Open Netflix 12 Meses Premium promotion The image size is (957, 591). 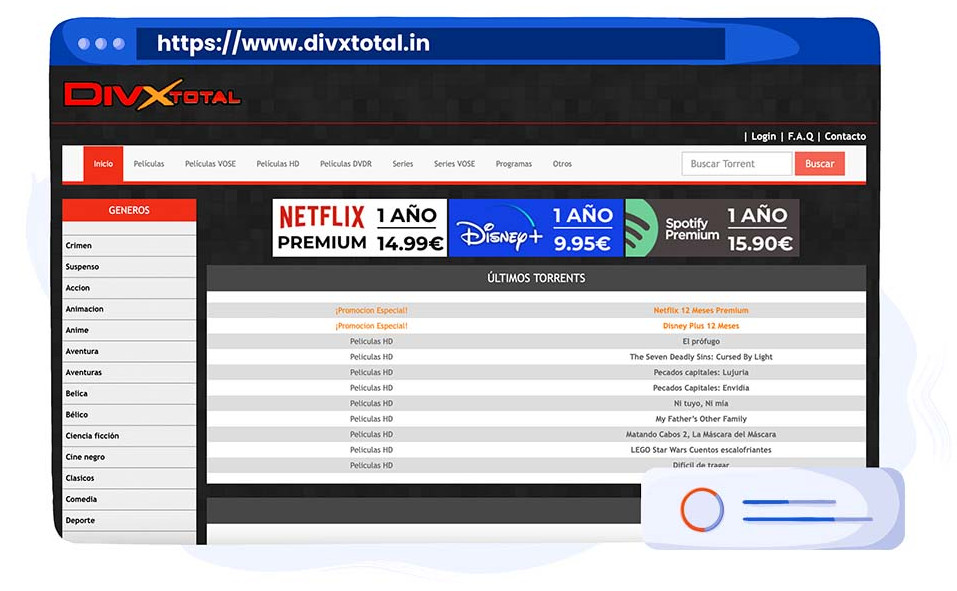701,310
